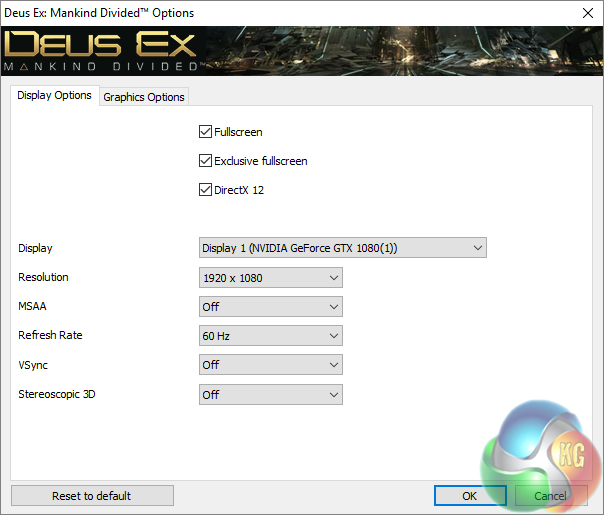Expand the MSAA dropdown
The height and width of the screenshot is (515, 604).
point(270,307)
